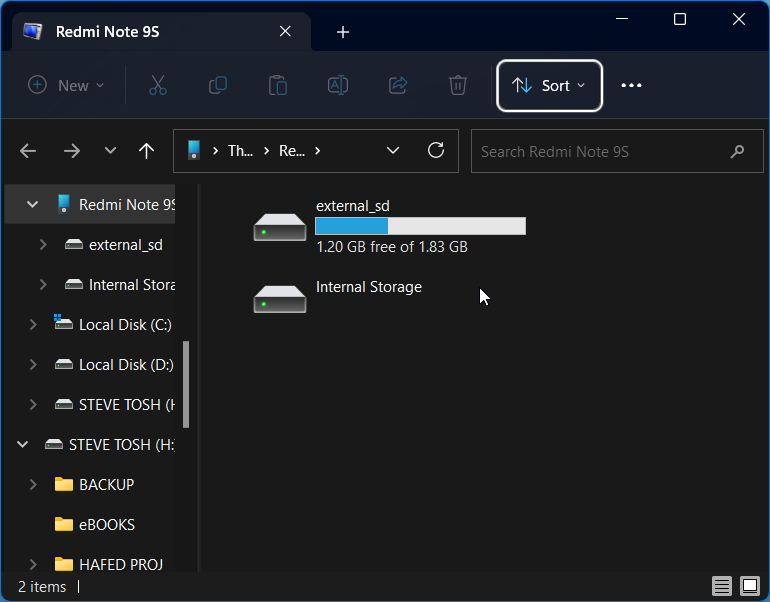Screen dimensions: 770x602
Task: Open recent locations chevron dropdown
Action: coord(110,151)
